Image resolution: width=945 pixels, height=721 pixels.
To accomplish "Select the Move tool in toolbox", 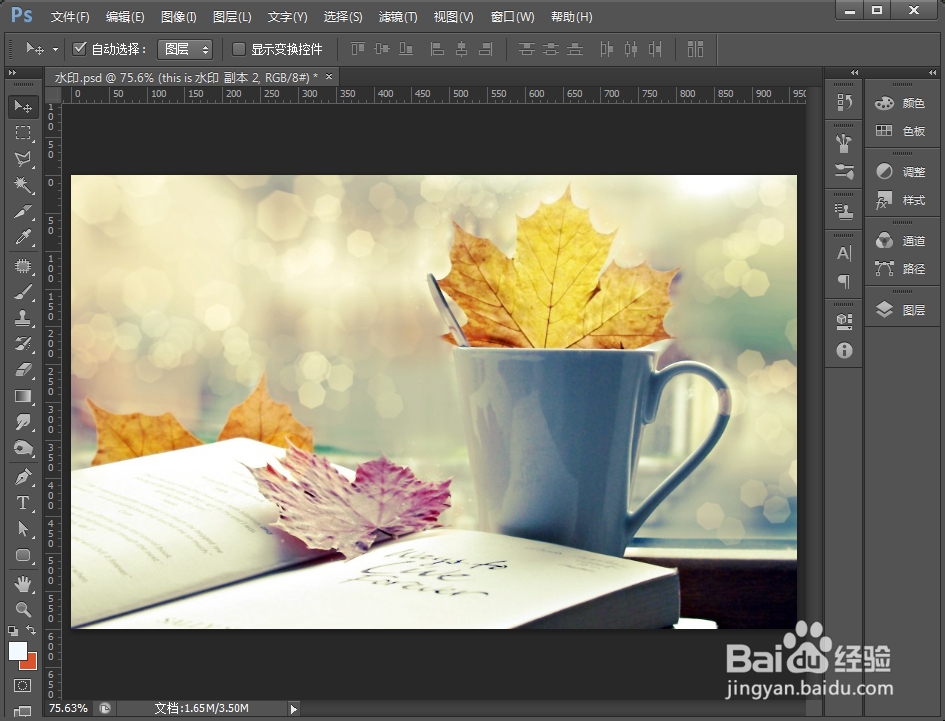I will (23, 107).
